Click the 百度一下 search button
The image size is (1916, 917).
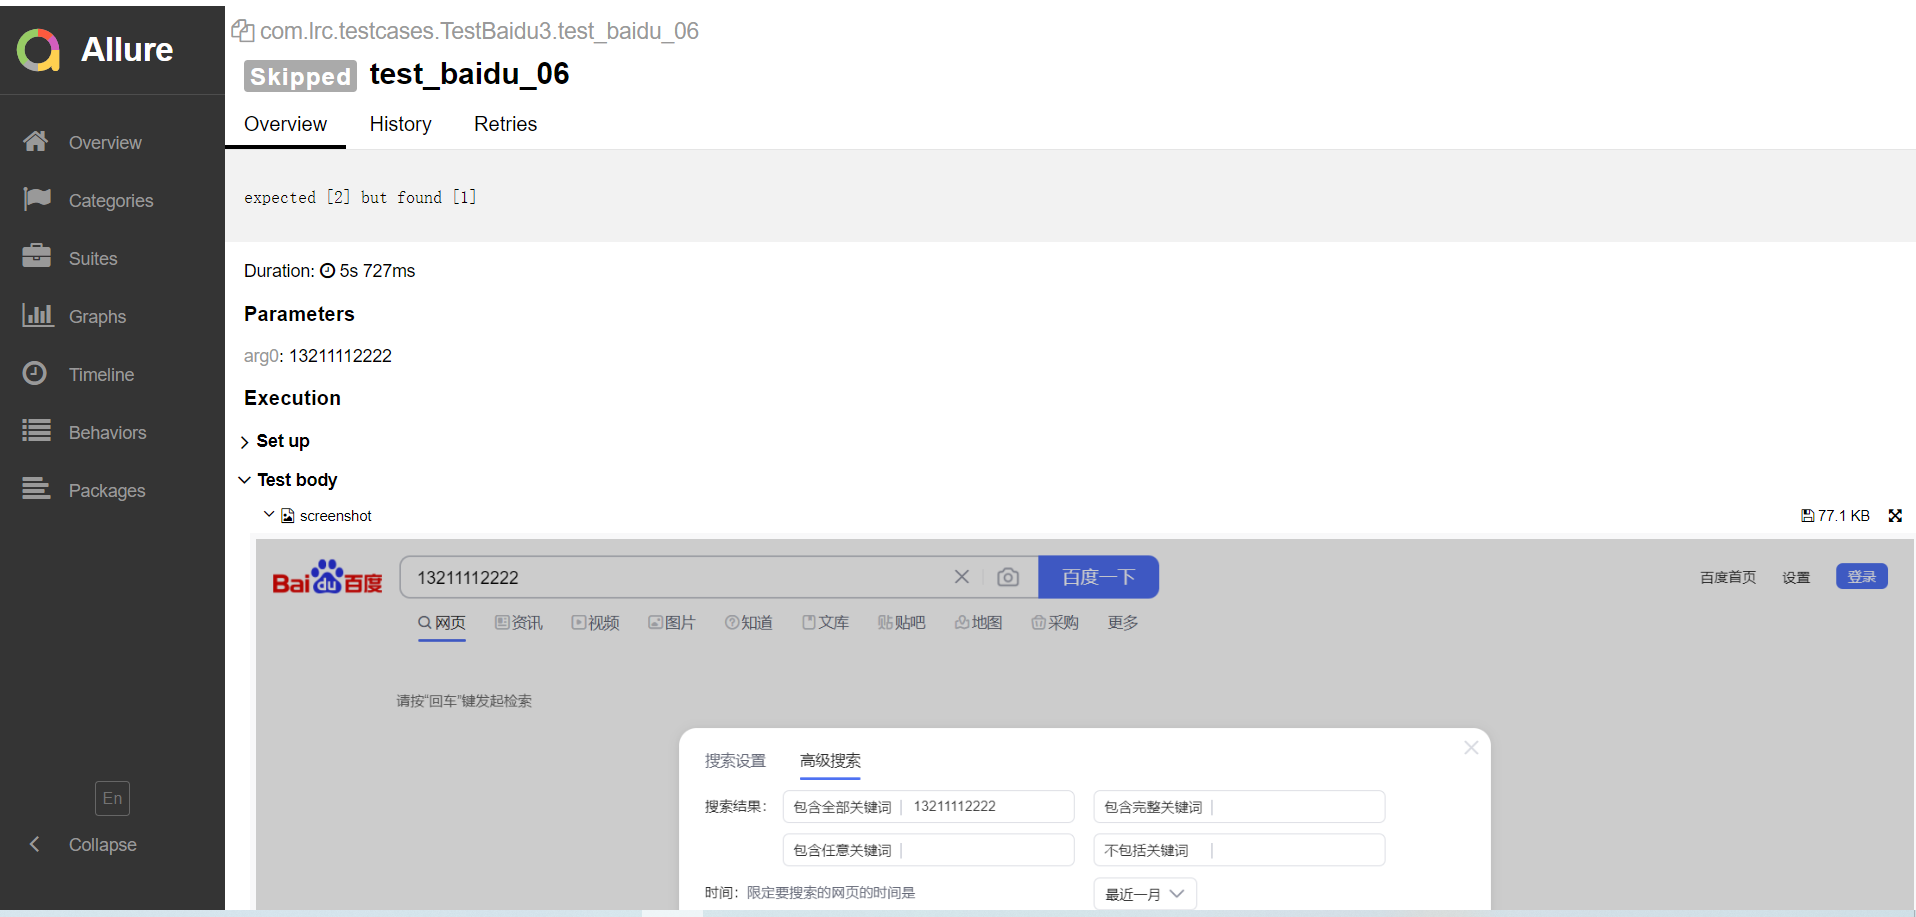coord(1098,577)
